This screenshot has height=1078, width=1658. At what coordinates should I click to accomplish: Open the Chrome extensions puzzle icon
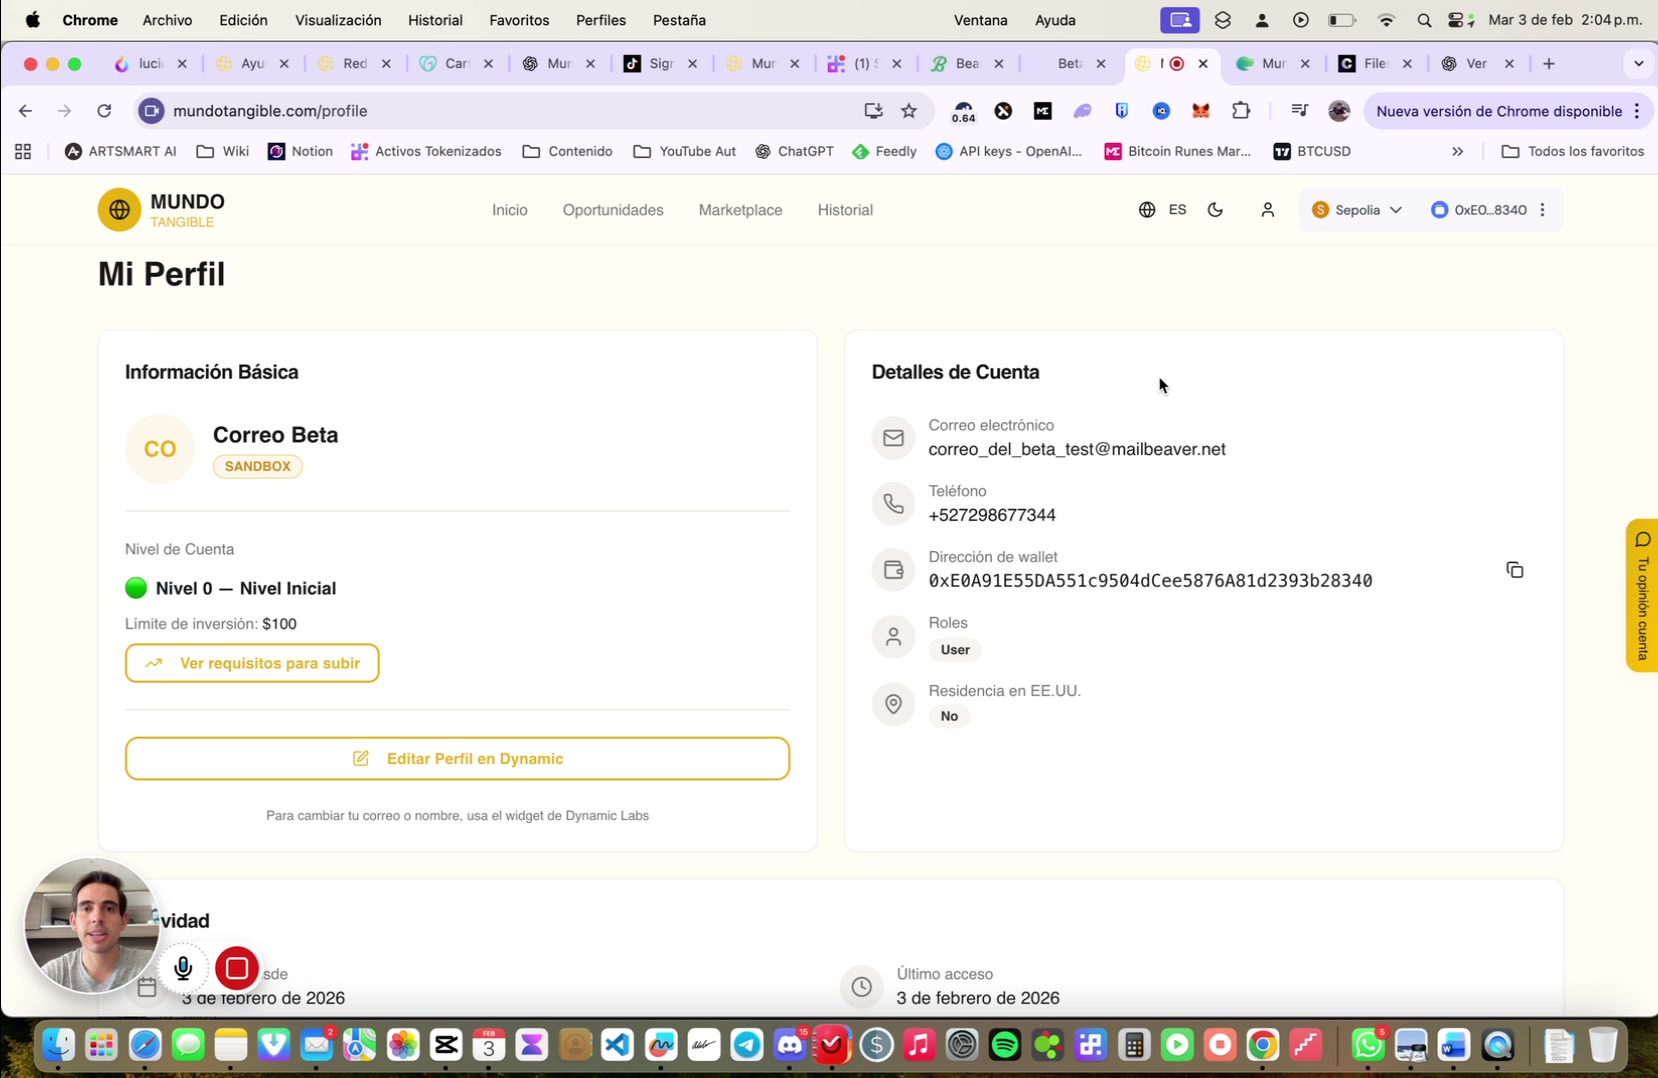click(x=1241, y=111)
